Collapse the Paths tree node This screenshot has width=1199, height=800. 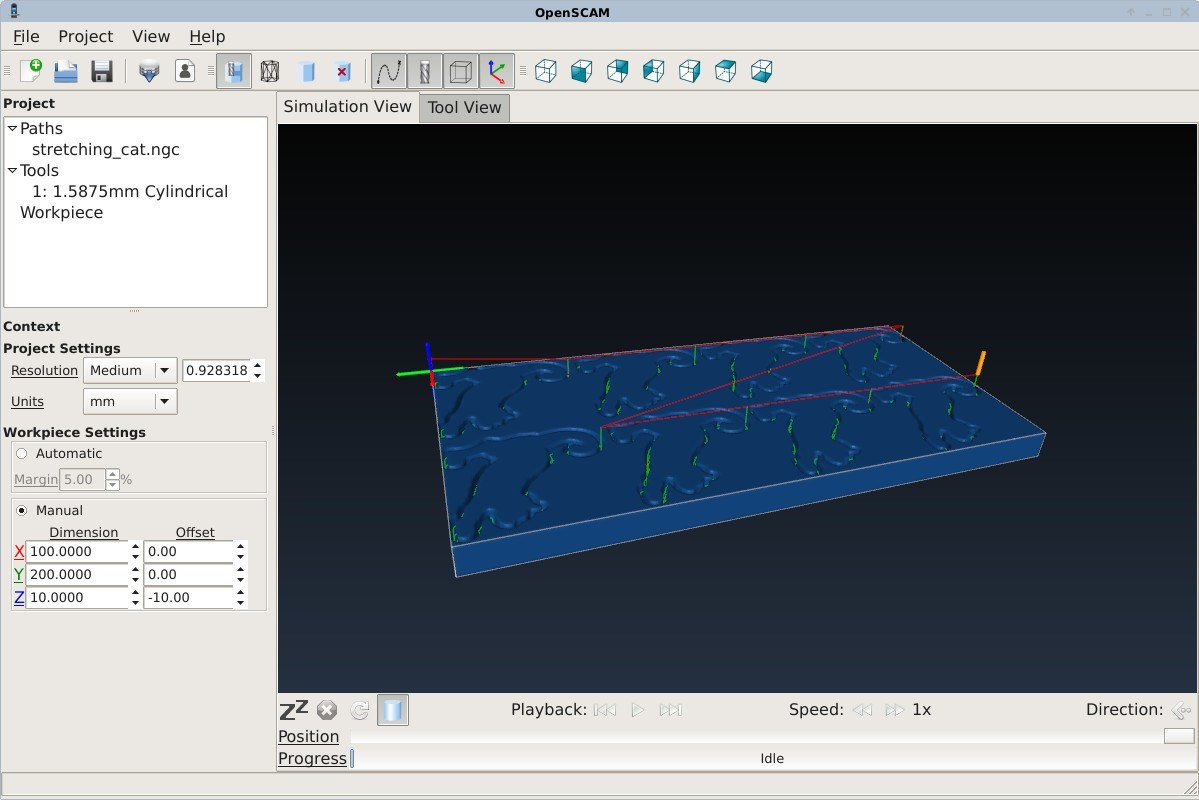click(12, 129)
